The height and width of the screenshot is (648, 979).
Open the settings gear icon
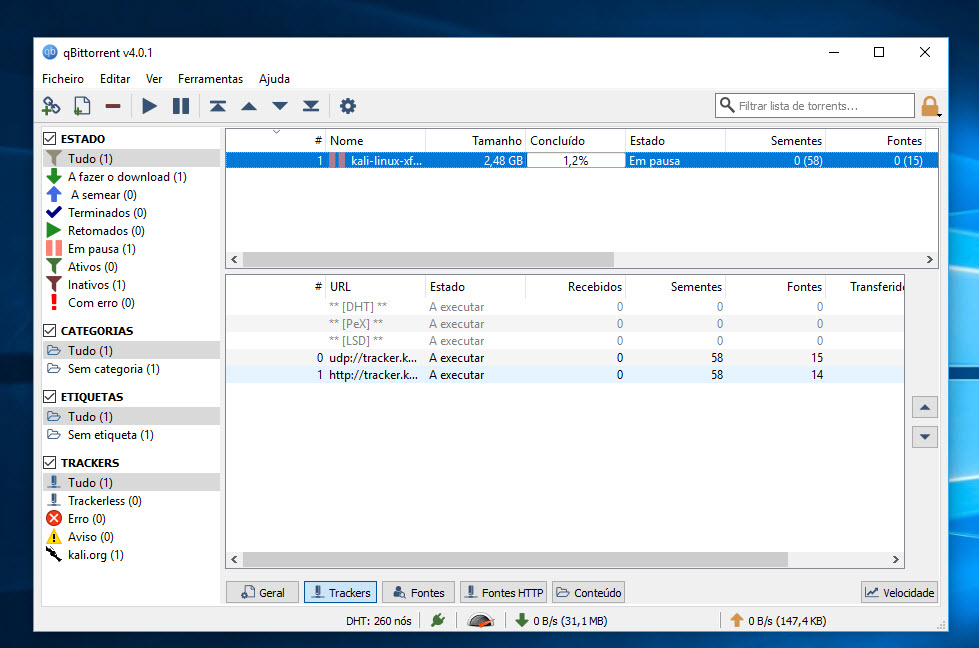click(x=347, y=105)
